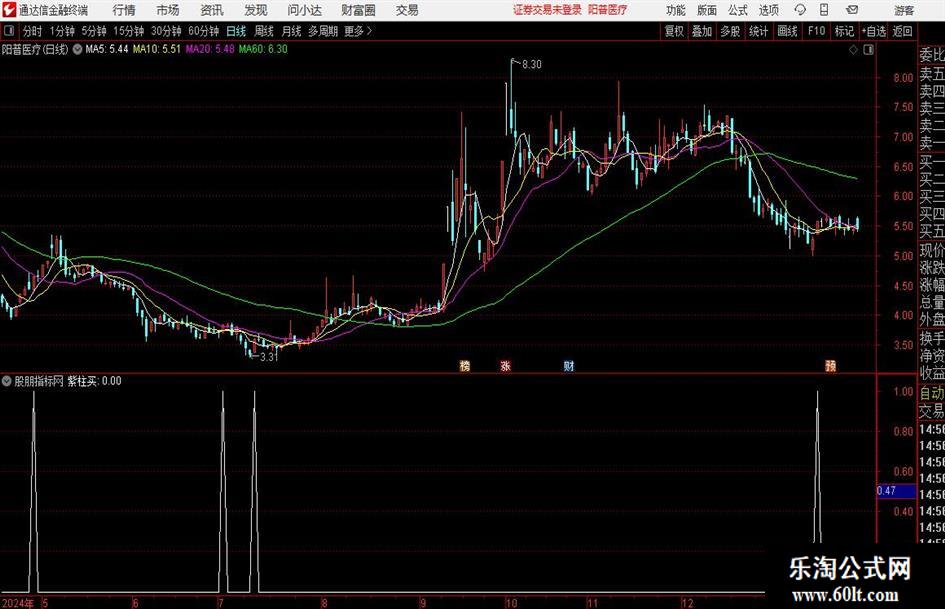Open the 功能 menu
Image resolution: width=945 pixels, height=609 pixels.
(676, 10)
